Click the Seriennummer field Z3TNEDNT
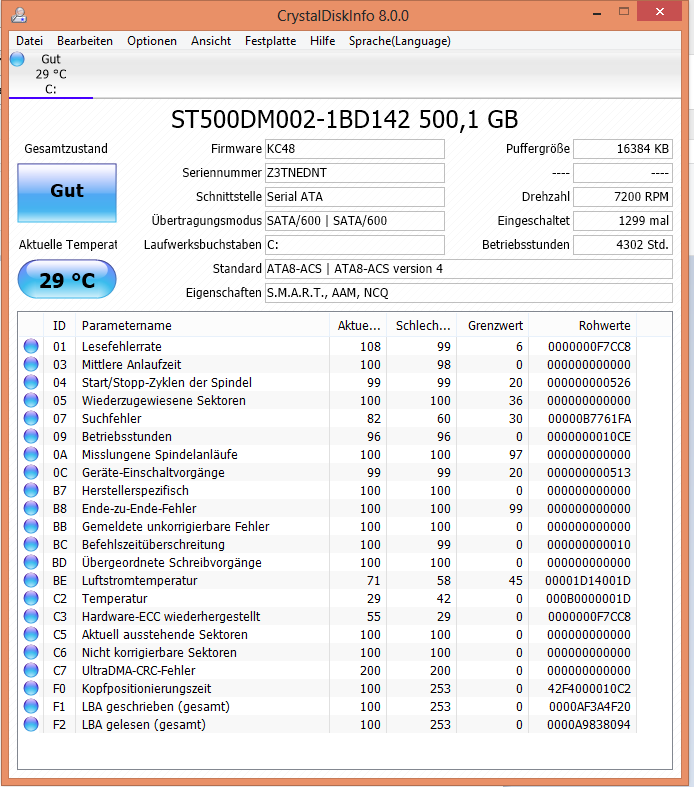The height and width of the screenshot is (787, 694). tap(355, 173)
